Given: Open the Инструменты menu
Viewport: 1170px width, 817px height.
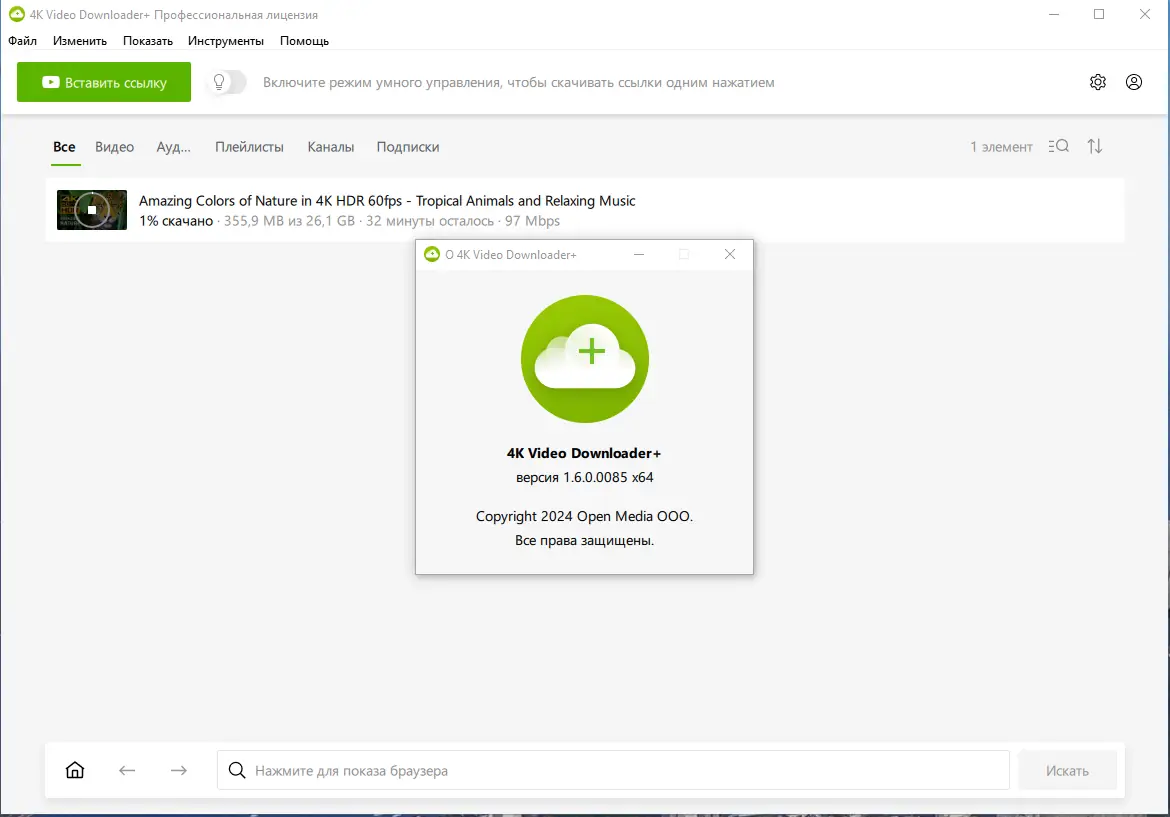Looking at the screenshot, I should tap(225, 41).
